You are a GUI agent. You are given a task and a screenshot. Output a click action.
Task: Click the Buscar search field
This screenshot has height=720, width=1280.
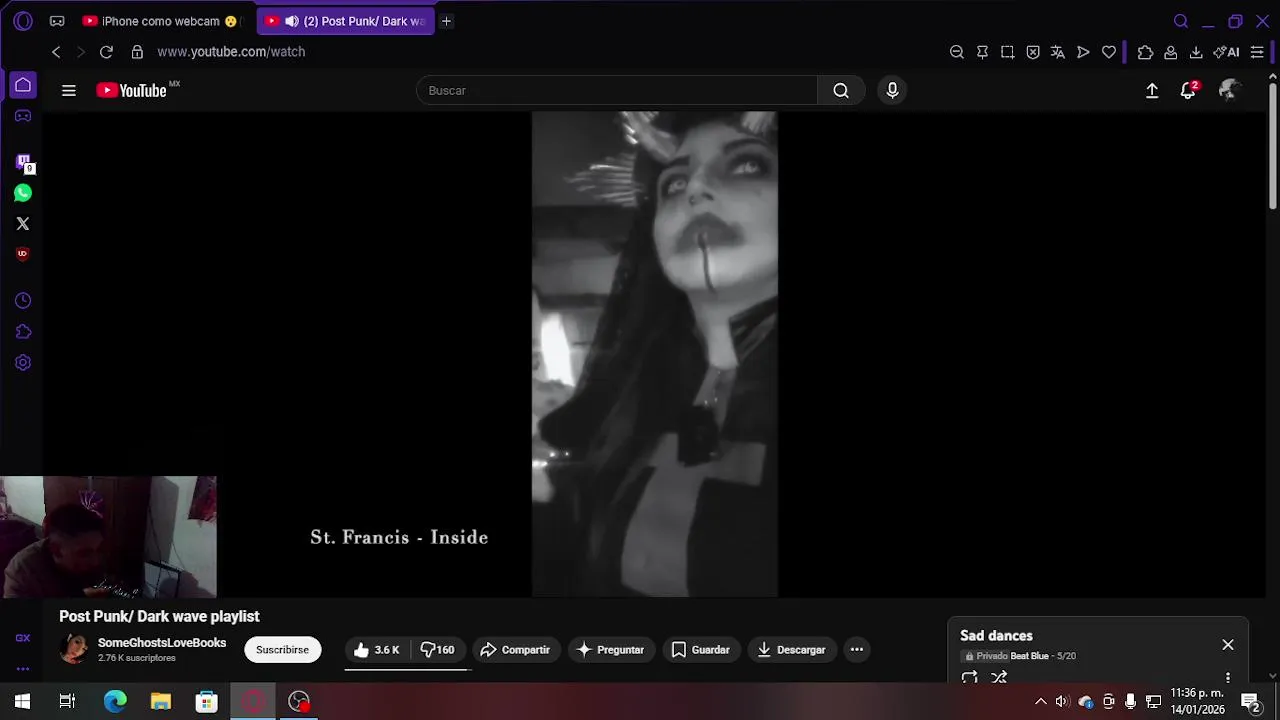click(x=617, y=91)
